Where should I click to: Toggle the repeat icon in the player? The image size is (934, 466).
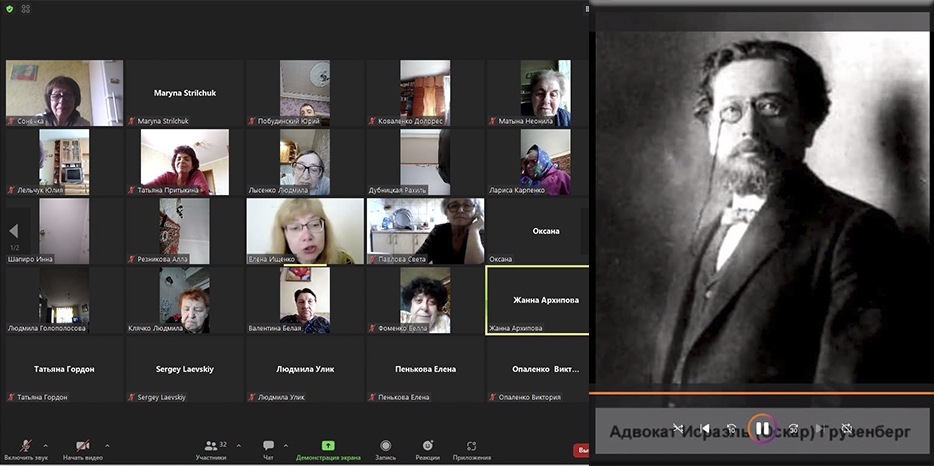[847, 429]
